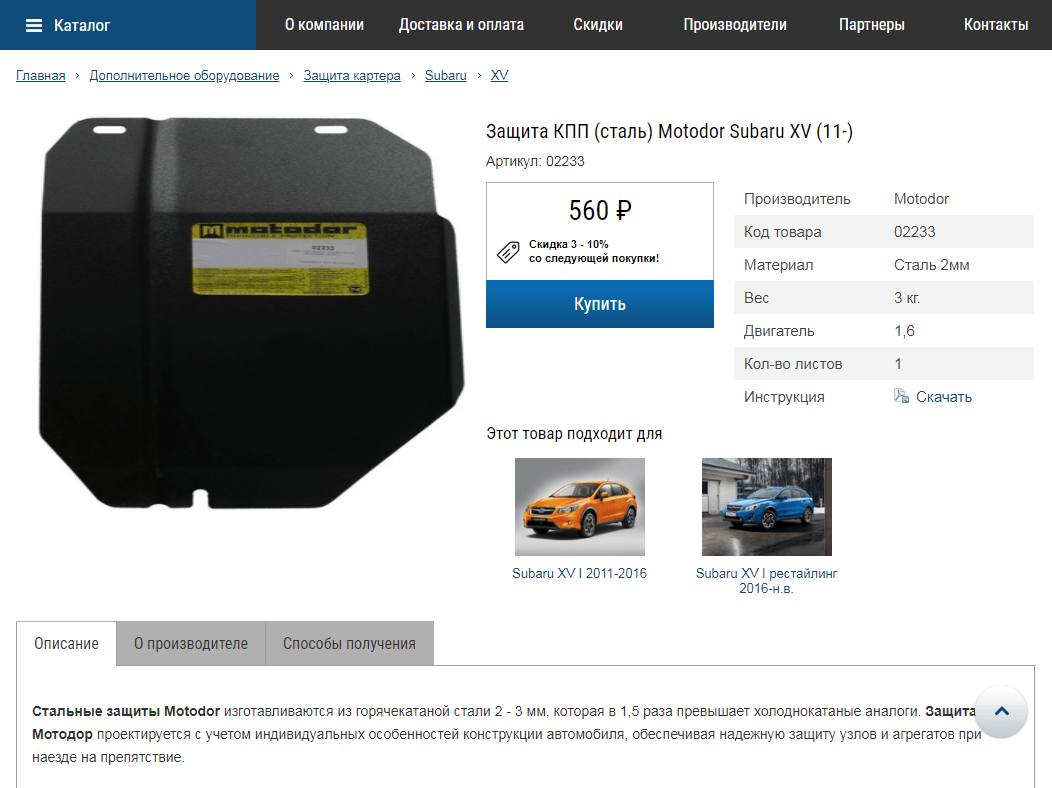
Task: Click the scroll-to-top arrow button
Action: tap(1001, 711)
